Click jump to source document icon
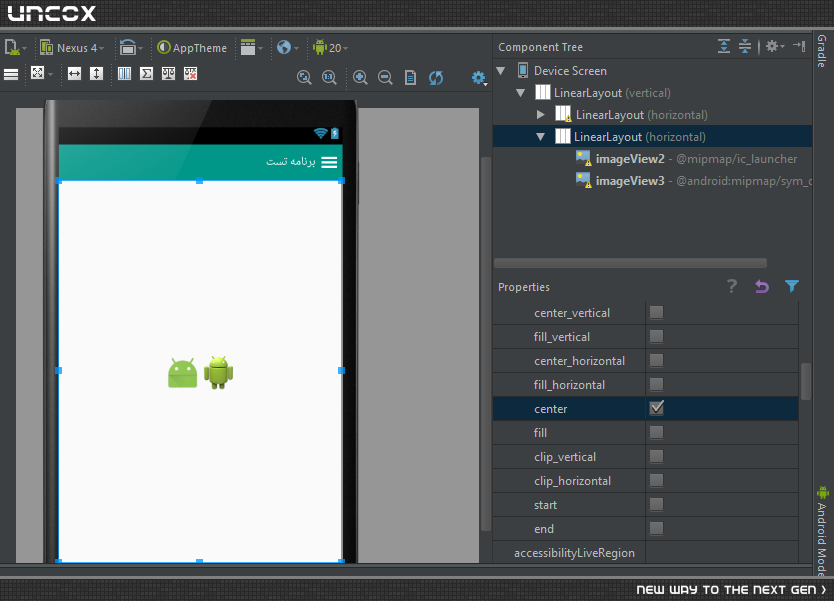The width and height of the screenshot is (834, 601). 410,78
